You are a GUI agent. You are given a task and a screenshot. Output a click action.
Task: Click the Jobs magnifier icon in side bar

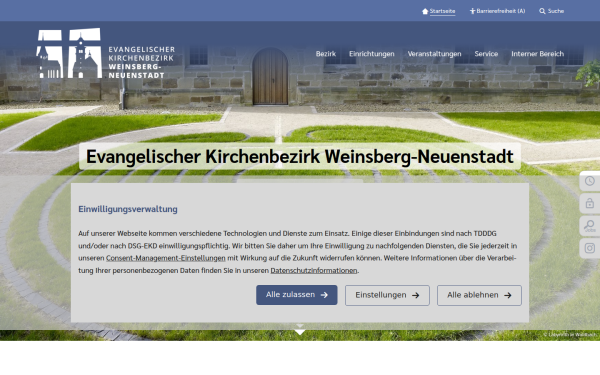pyautogui.click(x=590, y=226)
